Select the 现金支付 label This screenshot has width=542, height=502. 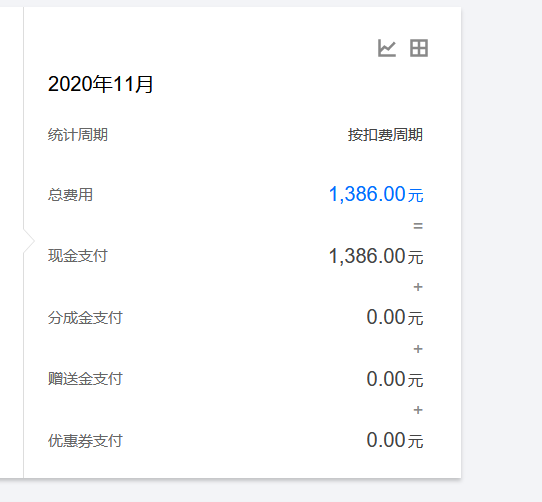pos(78,256)
